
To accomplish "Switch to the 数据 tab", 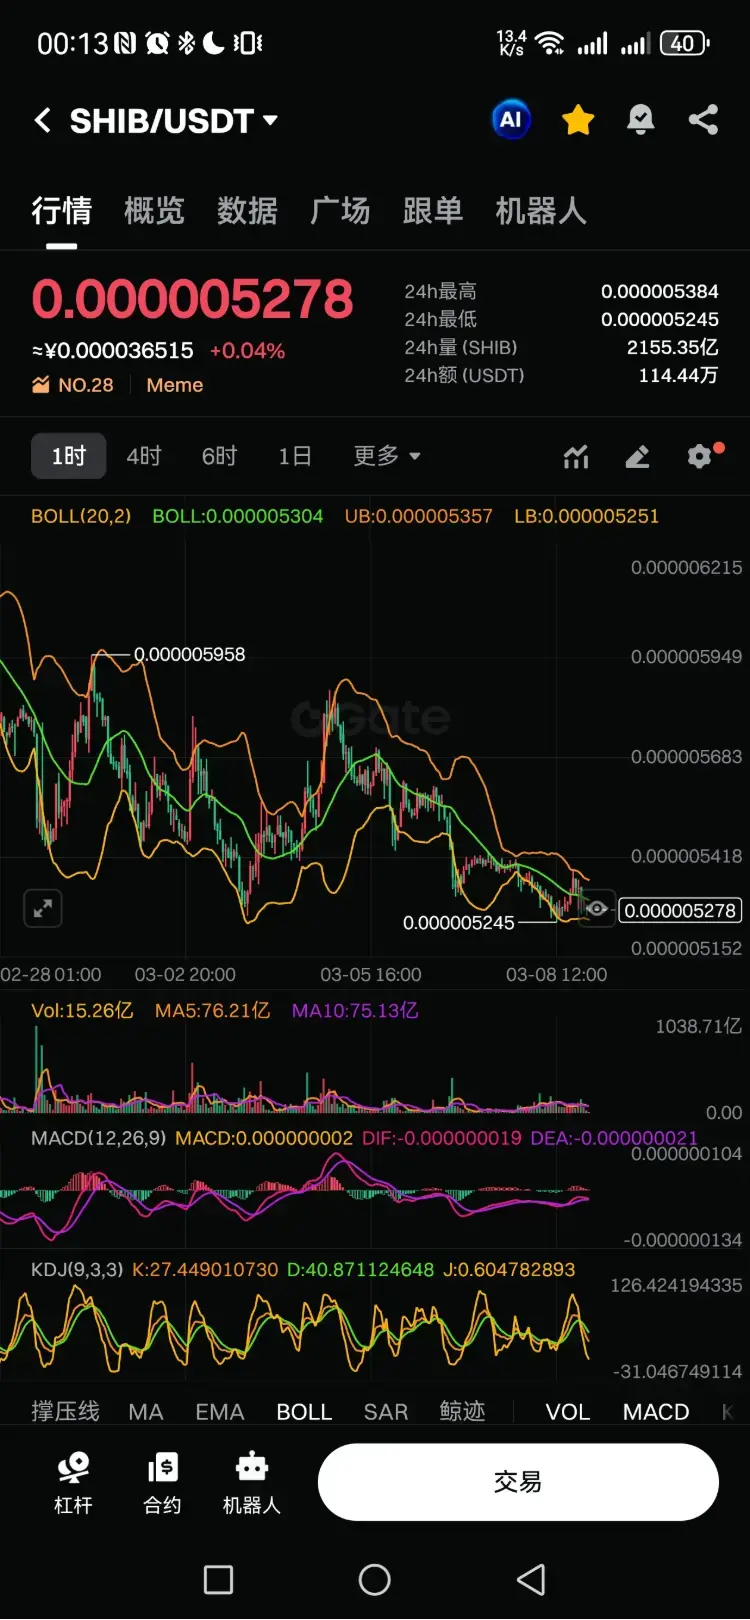I will coord(247,210).
